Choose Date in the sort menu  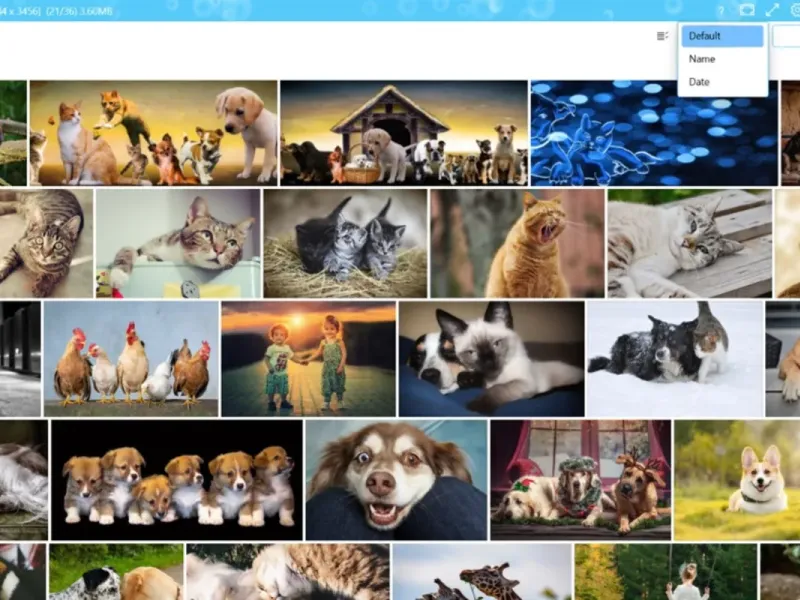coord(722,82)
